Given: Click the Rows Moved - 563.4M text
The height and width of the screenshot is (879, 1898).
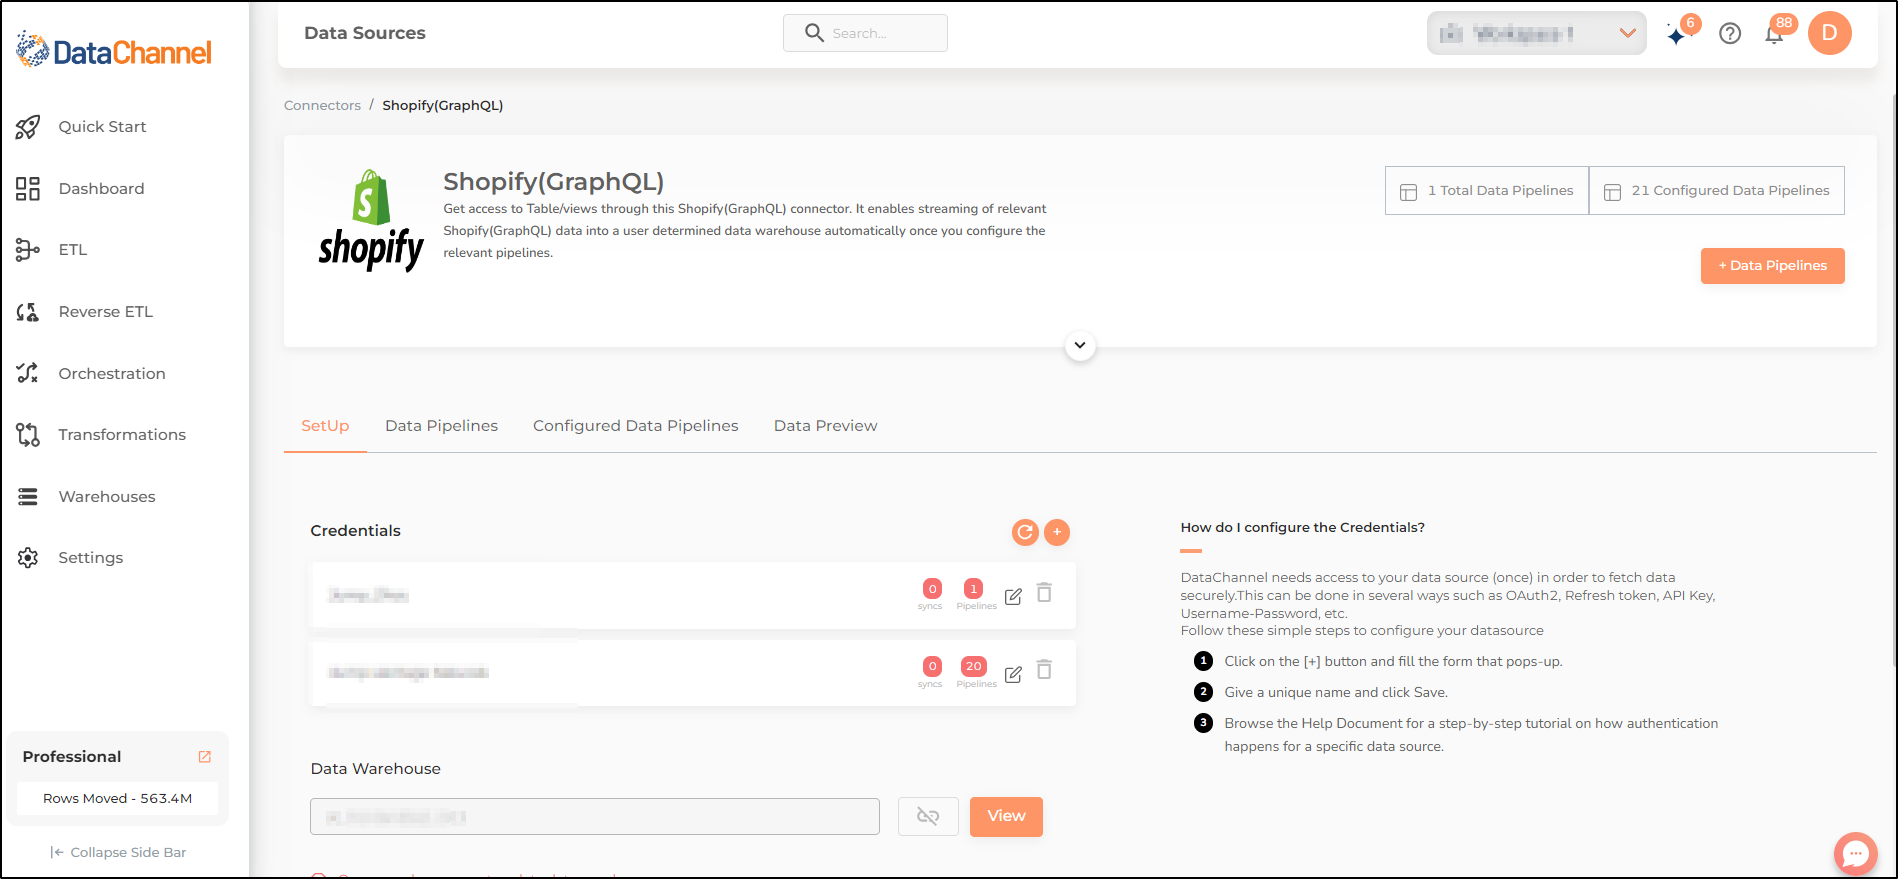Looking at the screenshot, I should (x=117, y=799).
